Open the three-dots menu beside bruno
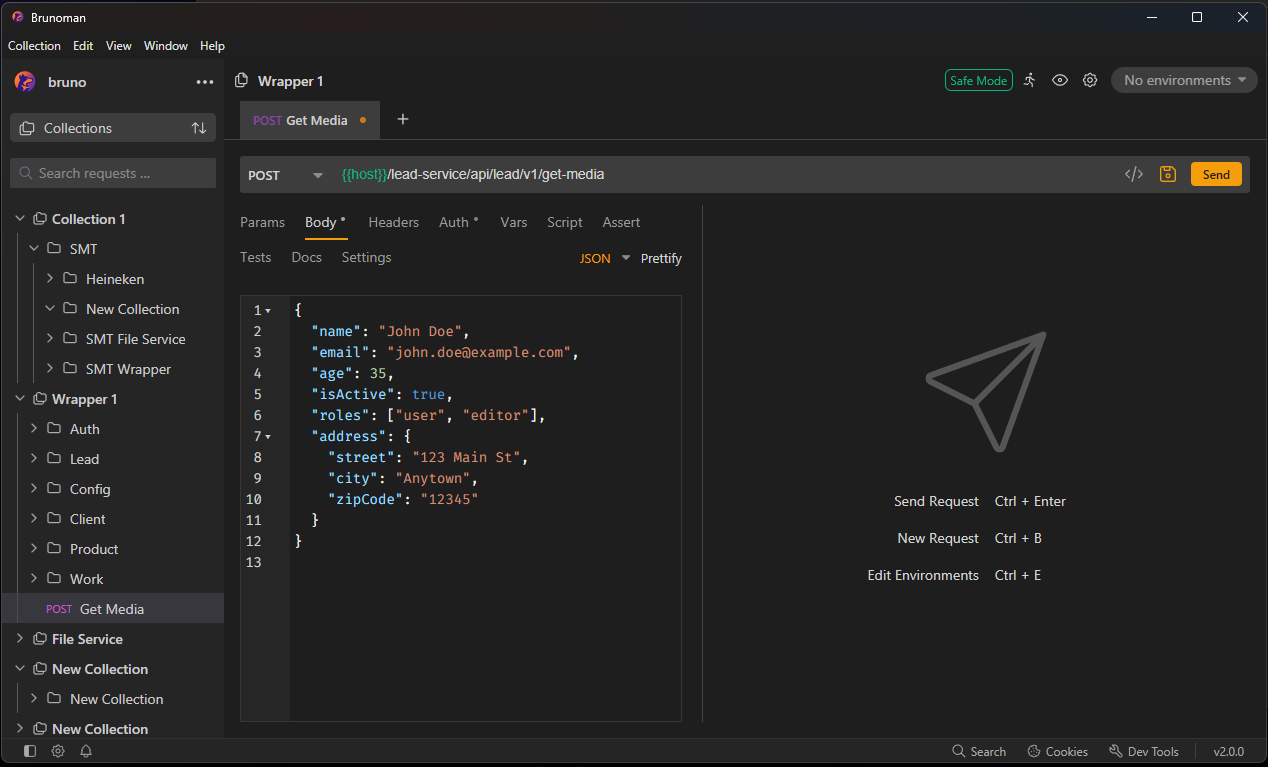 (205, 82)
